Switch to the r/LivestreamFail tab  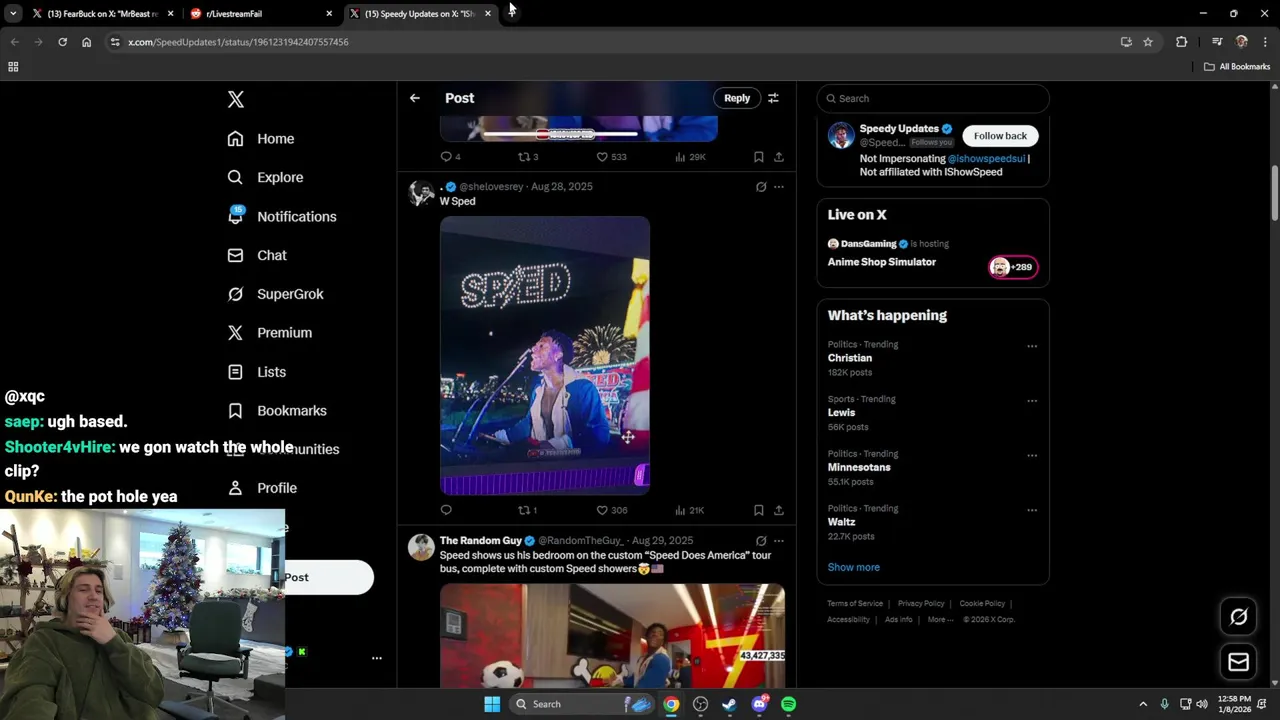262,14
